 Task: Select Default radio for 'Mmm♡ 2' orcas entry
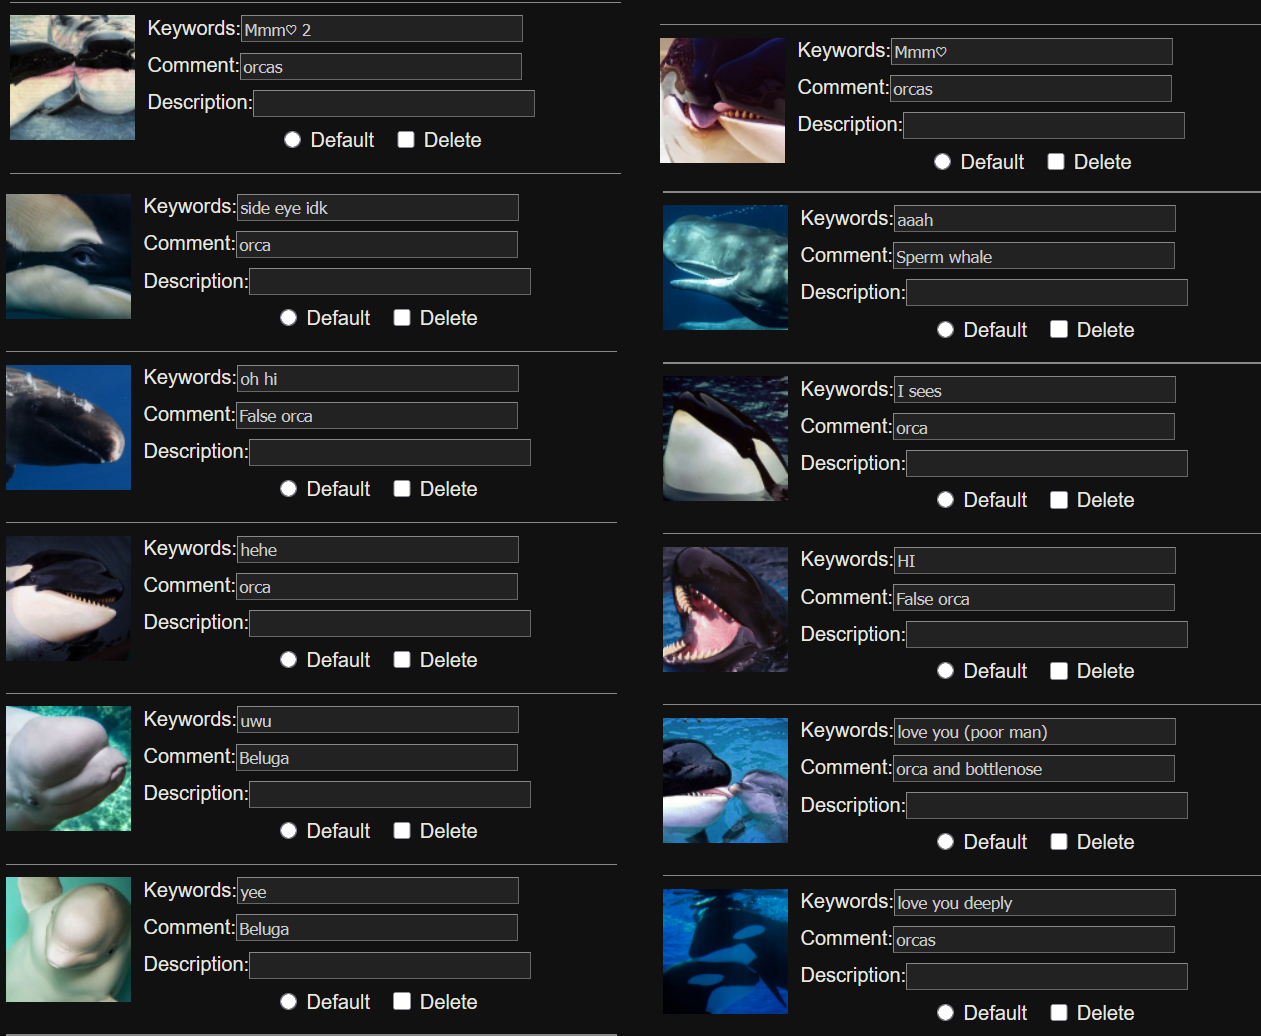(x=292, y=140)
